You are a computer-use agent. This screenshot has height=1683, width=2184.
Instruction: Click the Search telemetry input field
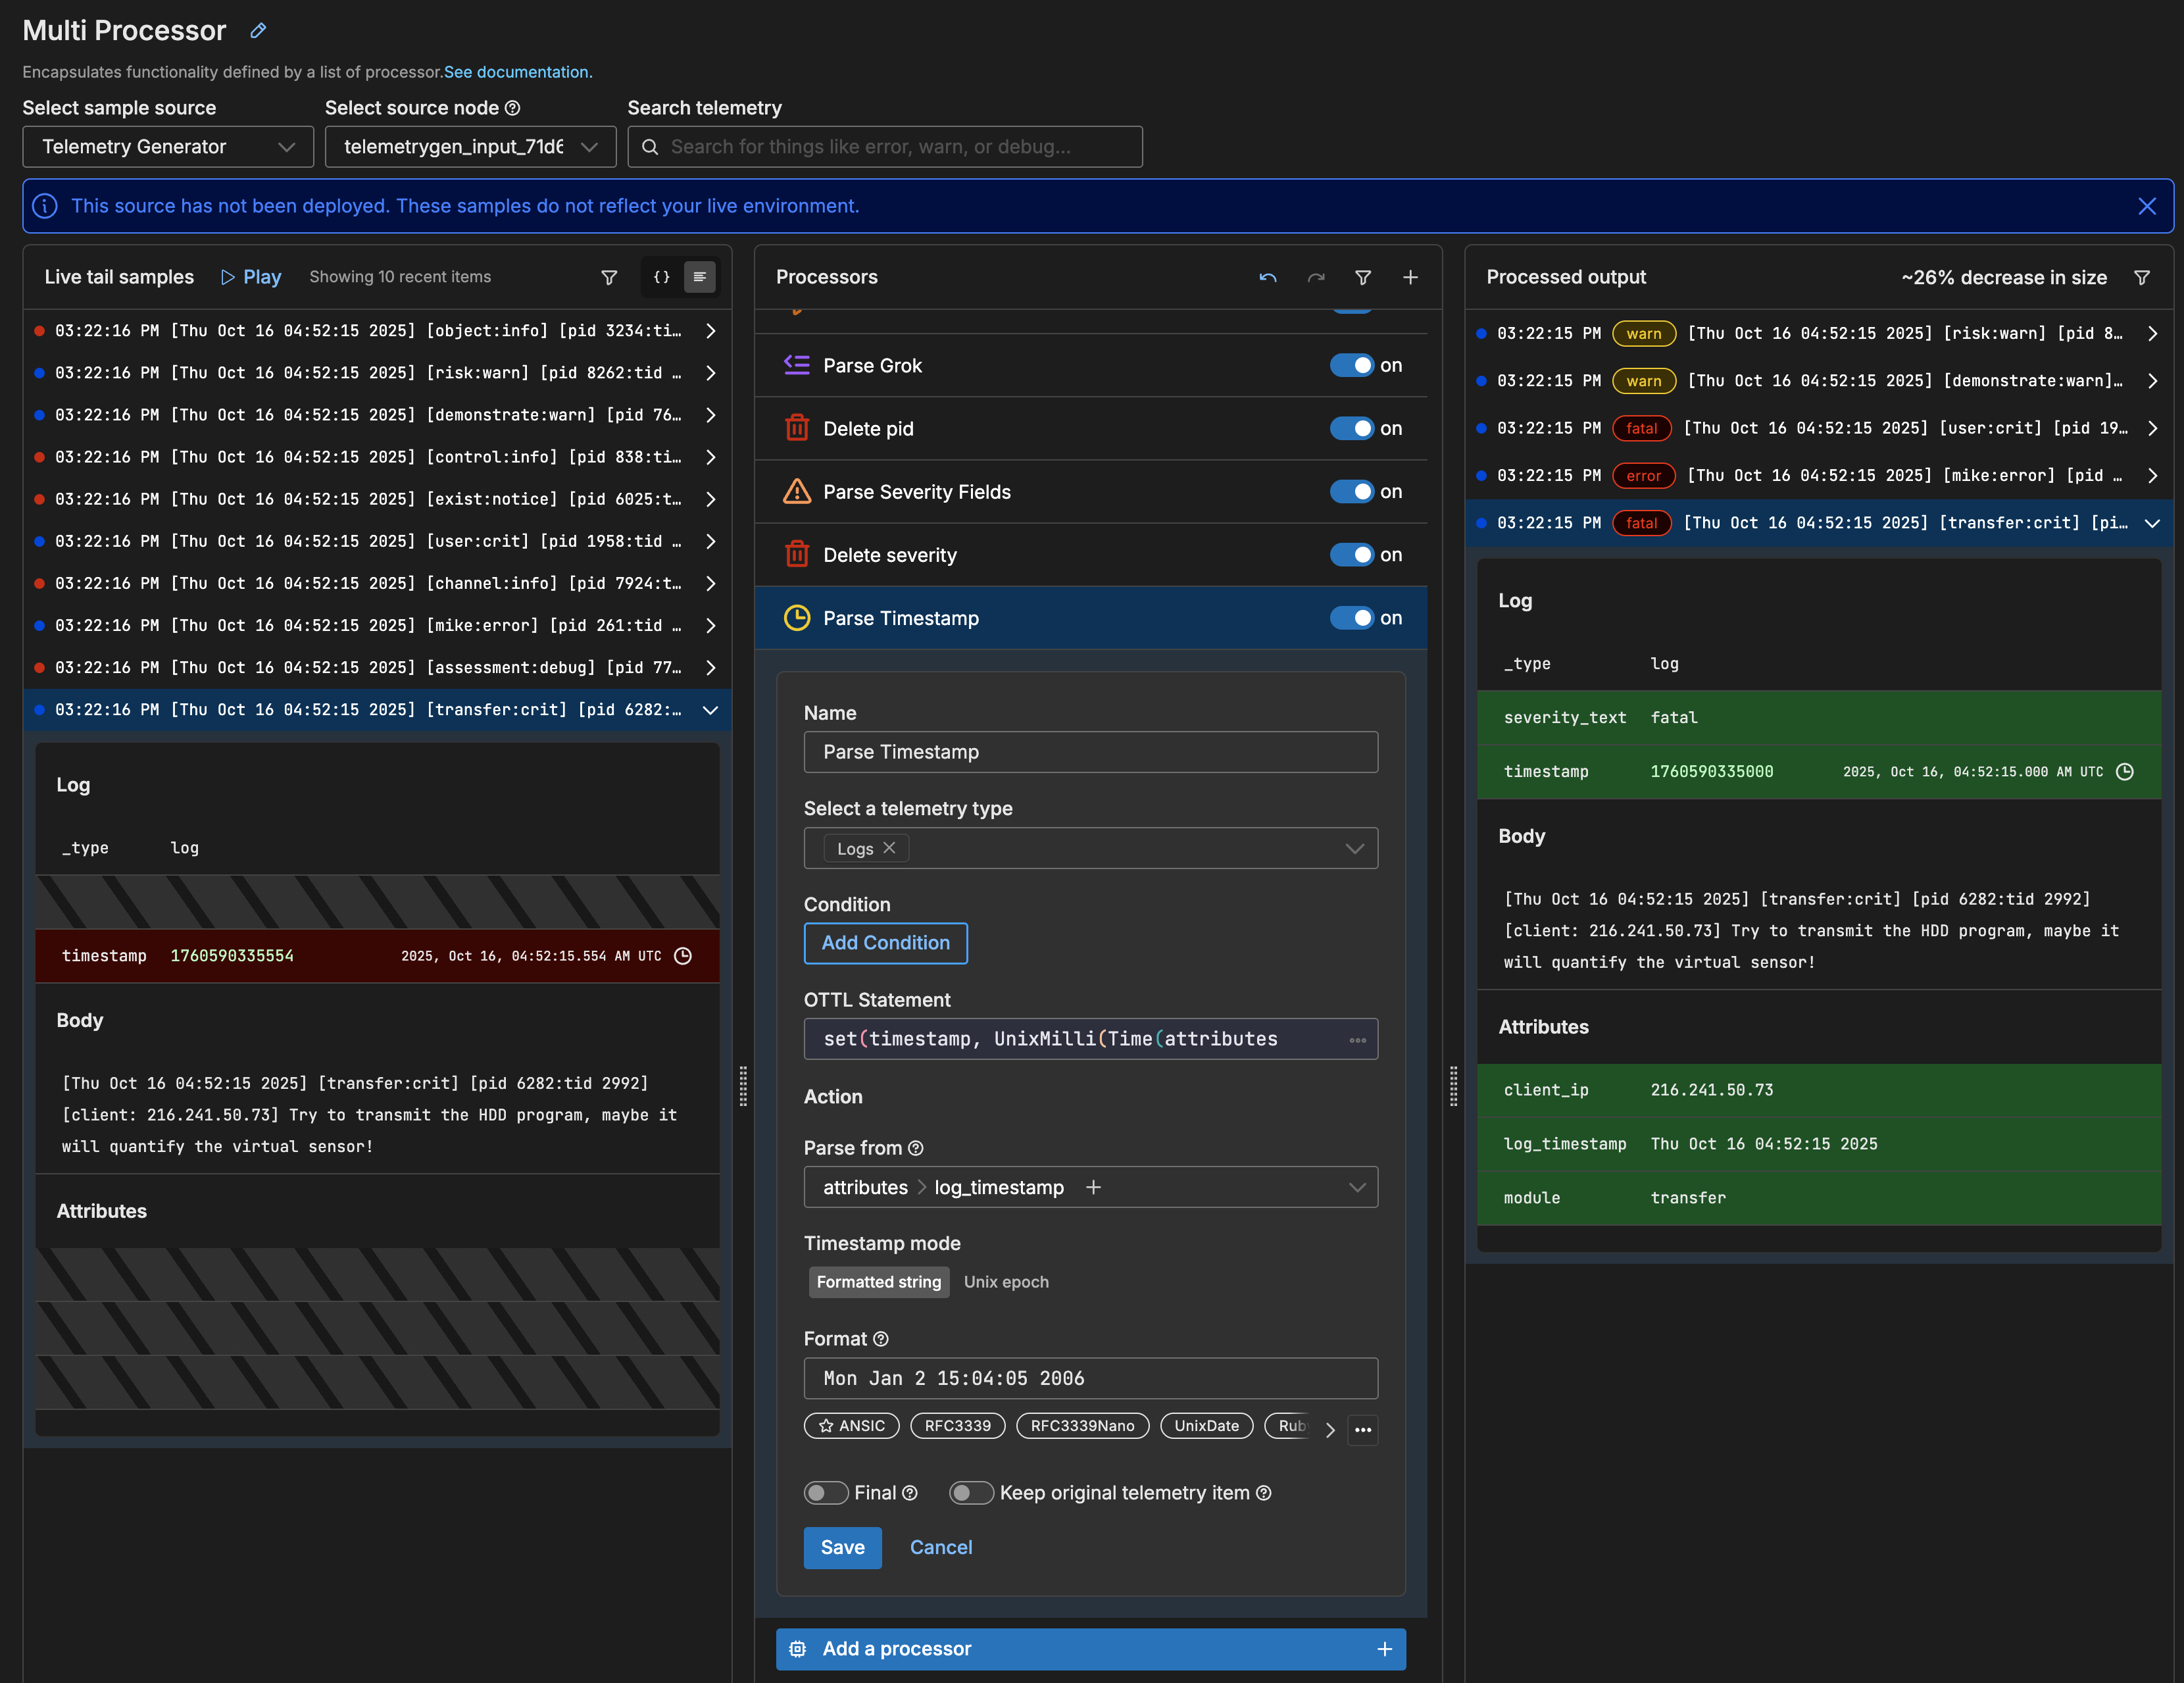point(885,147)
